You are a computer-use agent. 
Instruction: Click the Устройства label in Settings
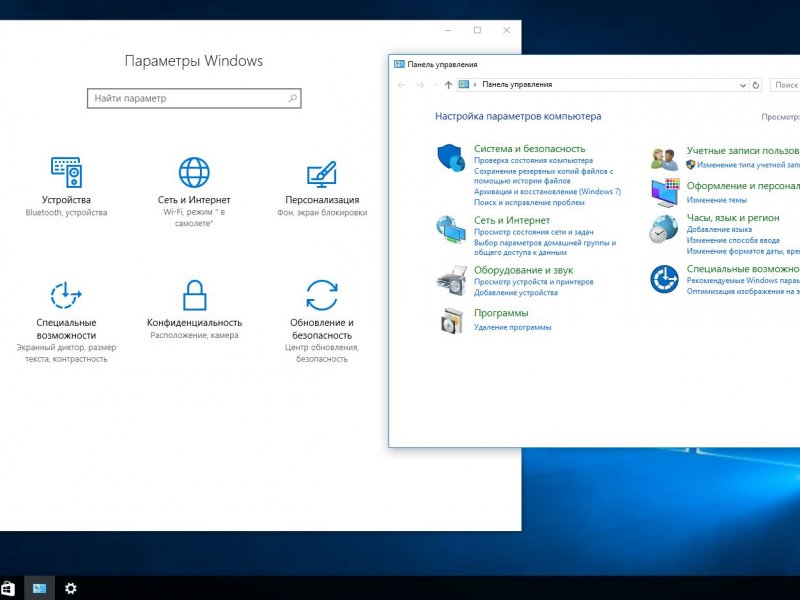tap(66, 200)
